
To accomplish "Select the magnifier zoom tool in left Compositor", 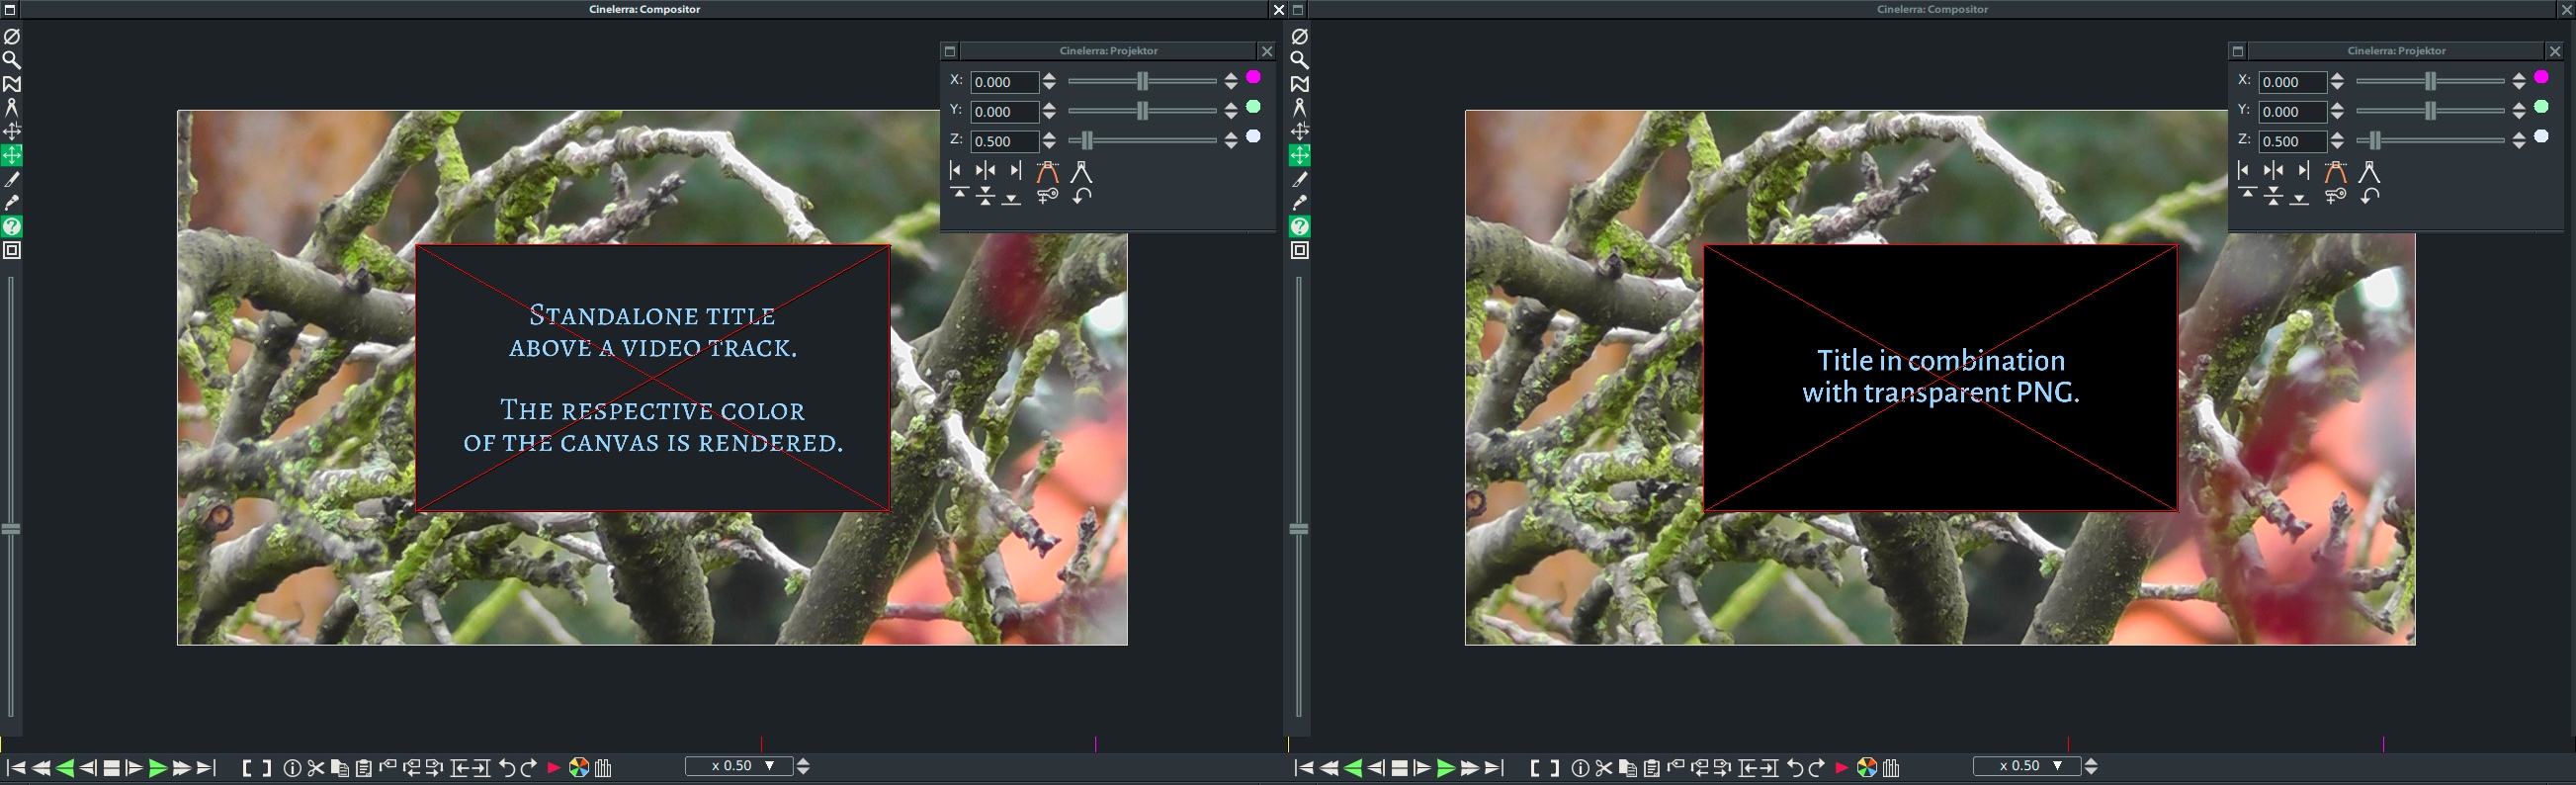I will 12,60.
